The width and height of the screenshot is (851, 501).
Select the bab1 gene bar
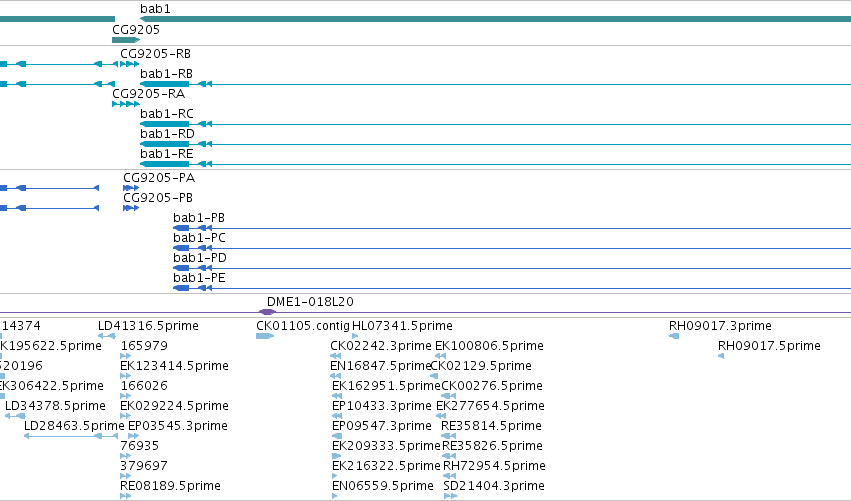click(496, 19)
